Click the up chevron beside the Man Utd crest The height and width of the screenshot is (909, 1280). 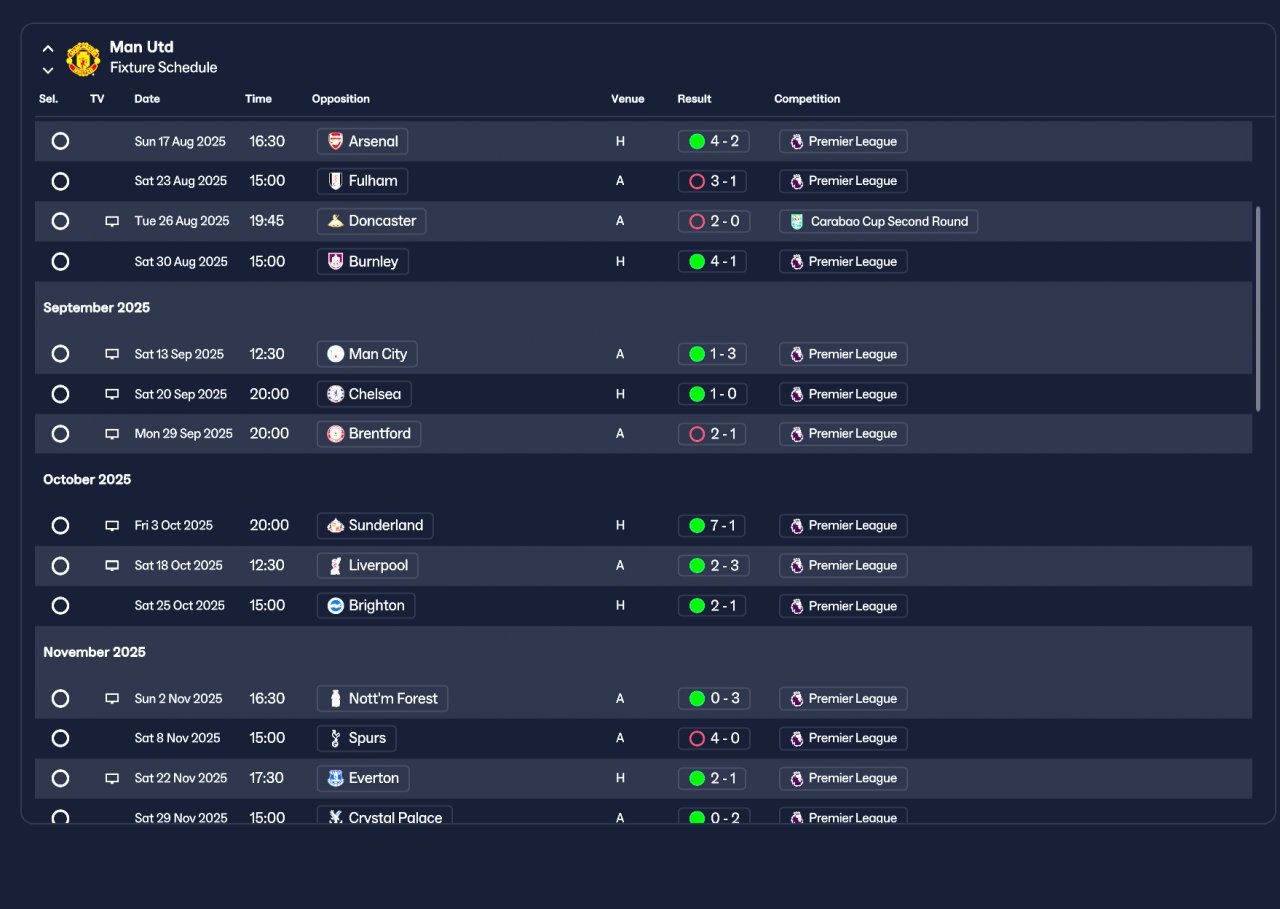(48, 48)
